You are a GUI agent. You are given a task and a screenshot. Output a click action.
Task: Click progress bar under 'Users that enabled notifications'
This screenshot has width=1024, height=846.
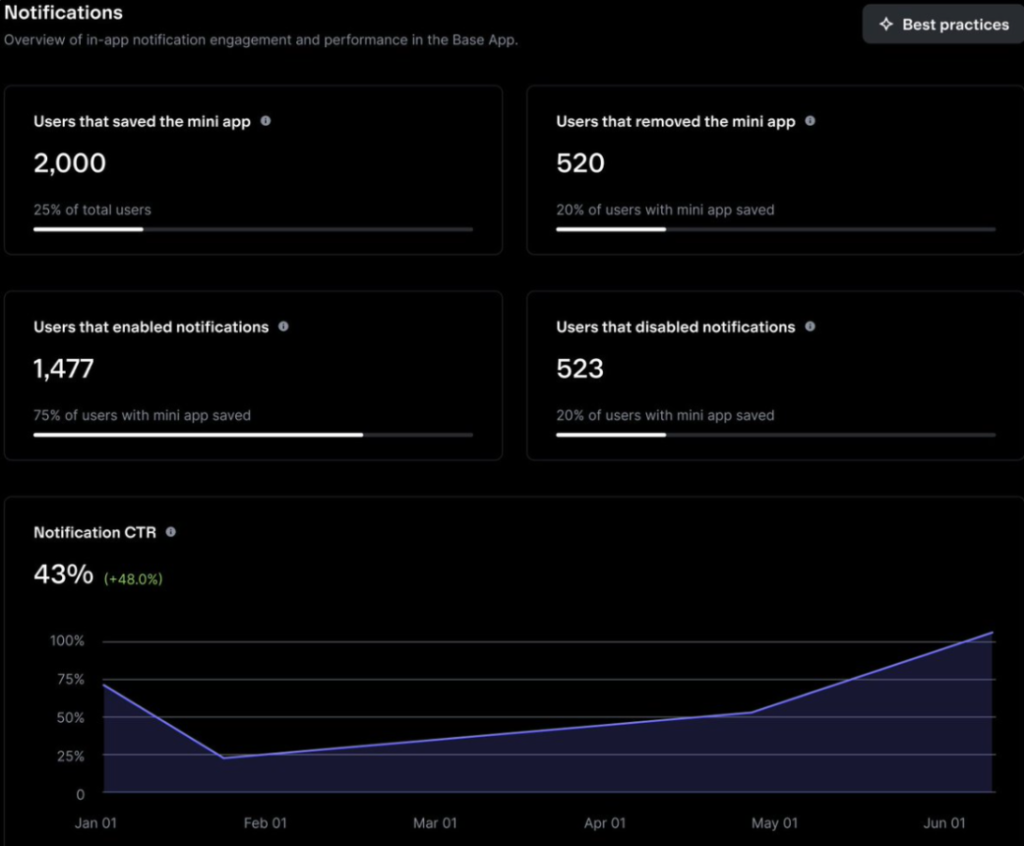click(x=253, y=435)
